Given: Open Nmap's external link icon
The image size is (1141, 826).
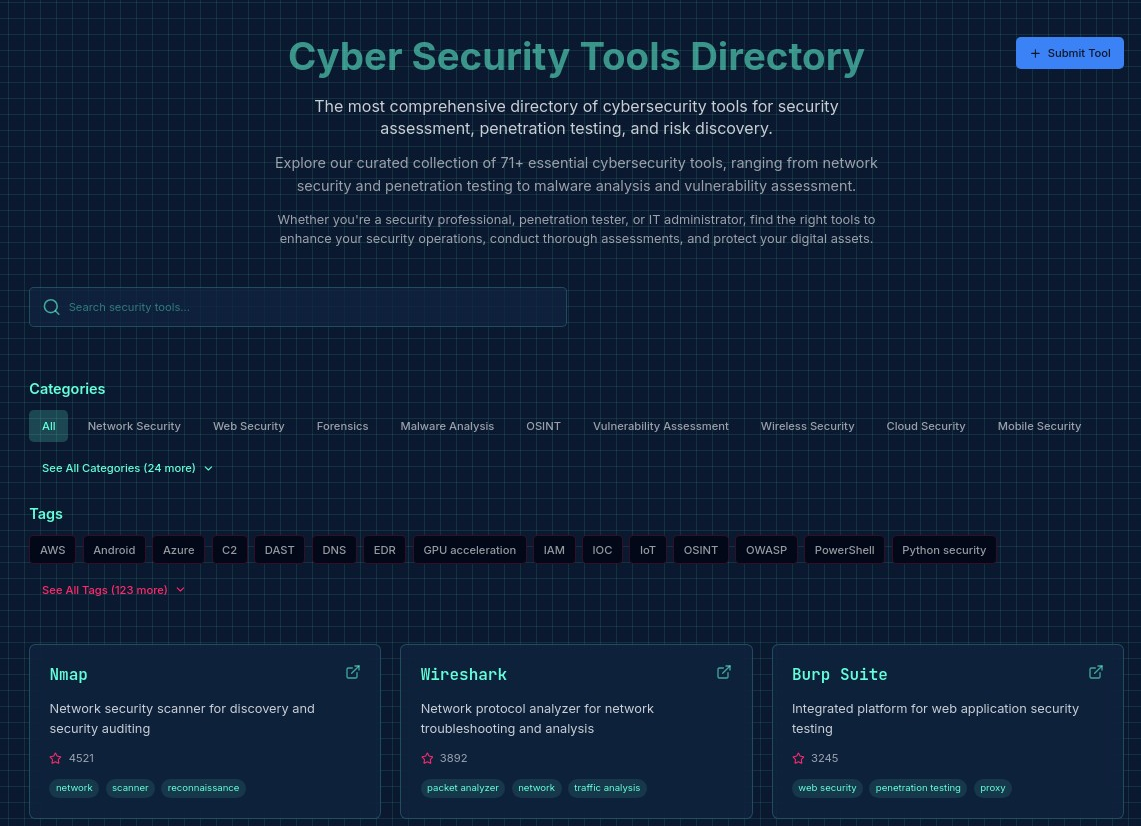Looking at the screenshot, I should pos(353,672).
